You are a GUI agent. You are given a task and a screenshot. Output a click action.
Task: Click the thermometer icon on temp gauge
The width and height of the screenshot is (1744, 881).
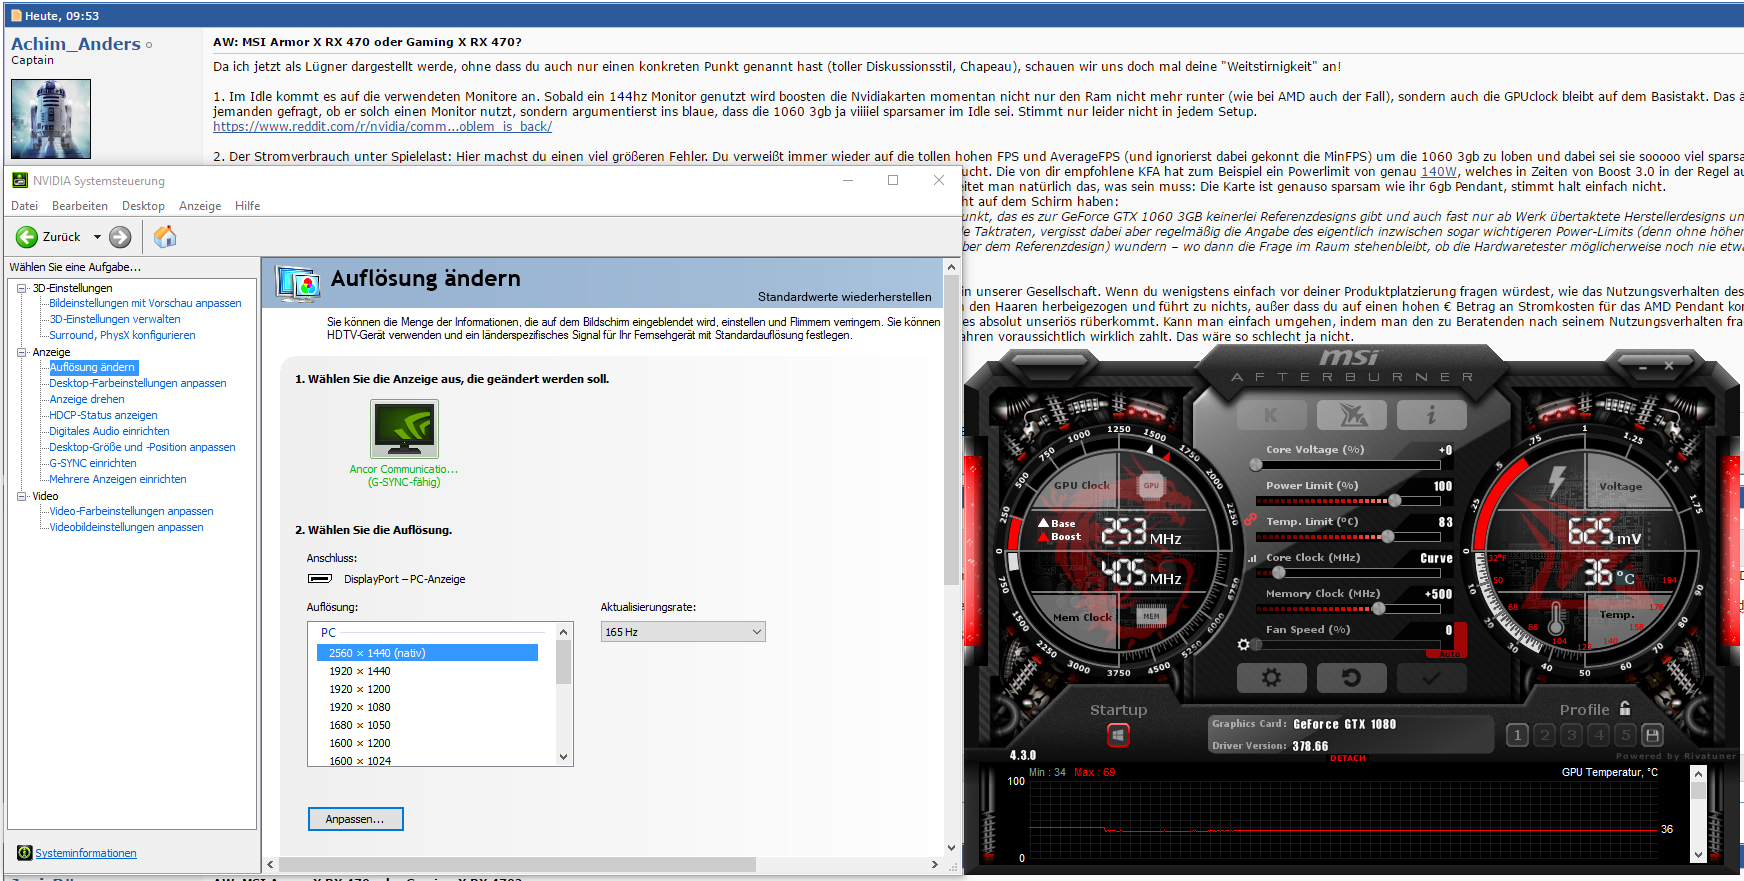(x=1556, y=620)
